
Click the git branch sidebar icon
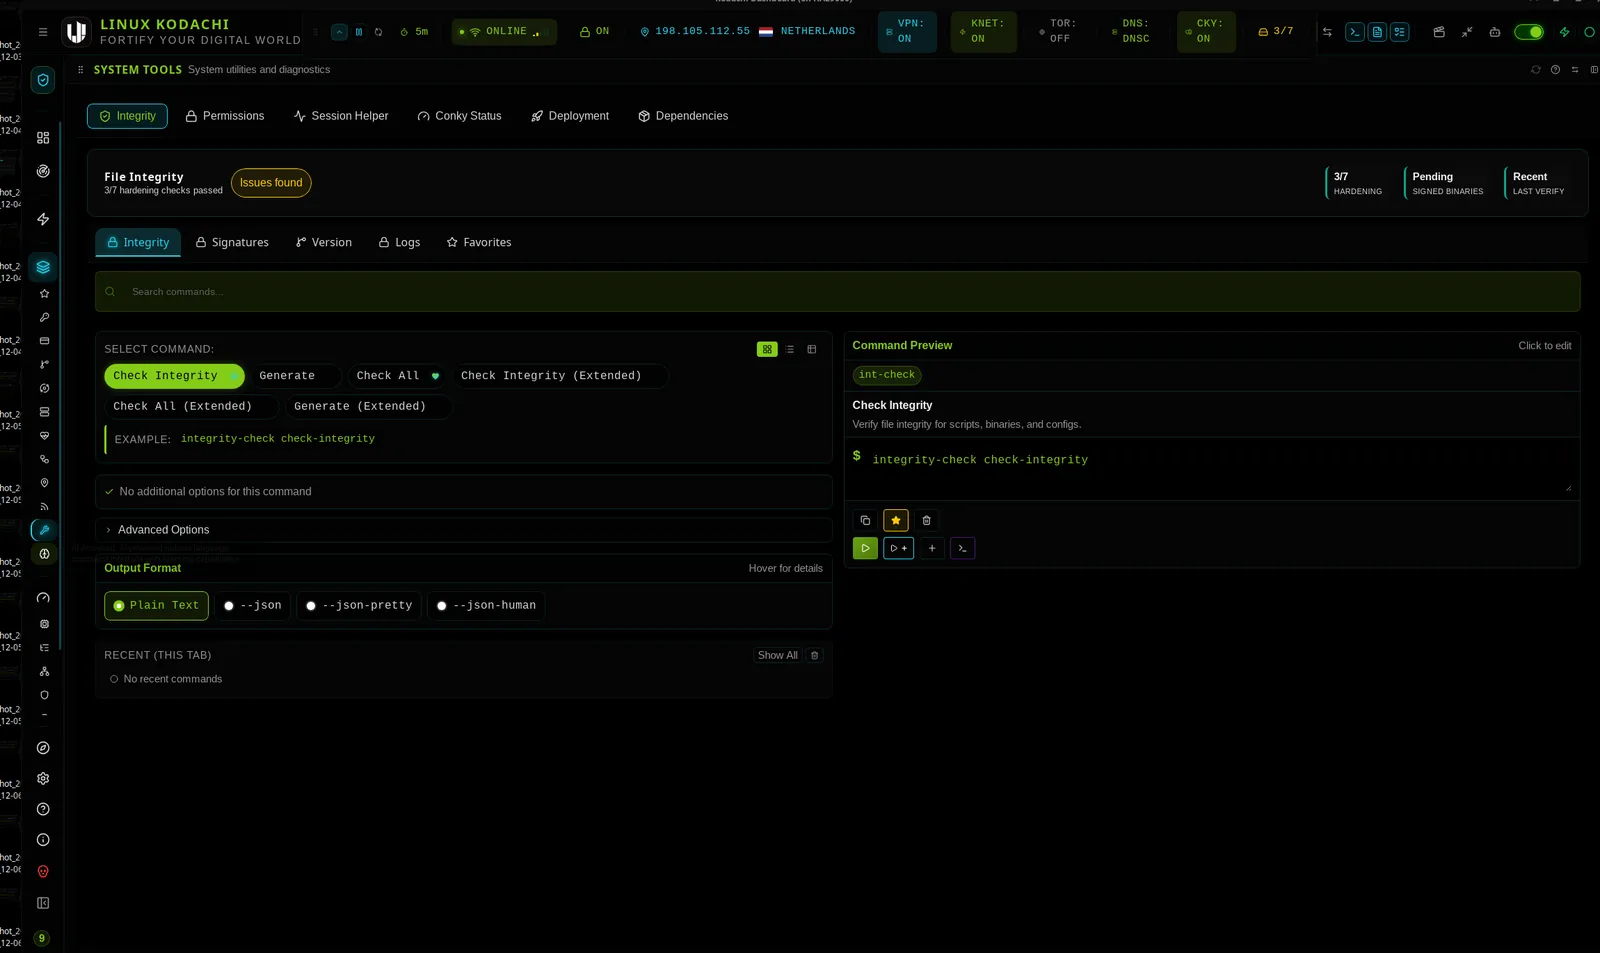pyautogui.click(x=44, y=365)
